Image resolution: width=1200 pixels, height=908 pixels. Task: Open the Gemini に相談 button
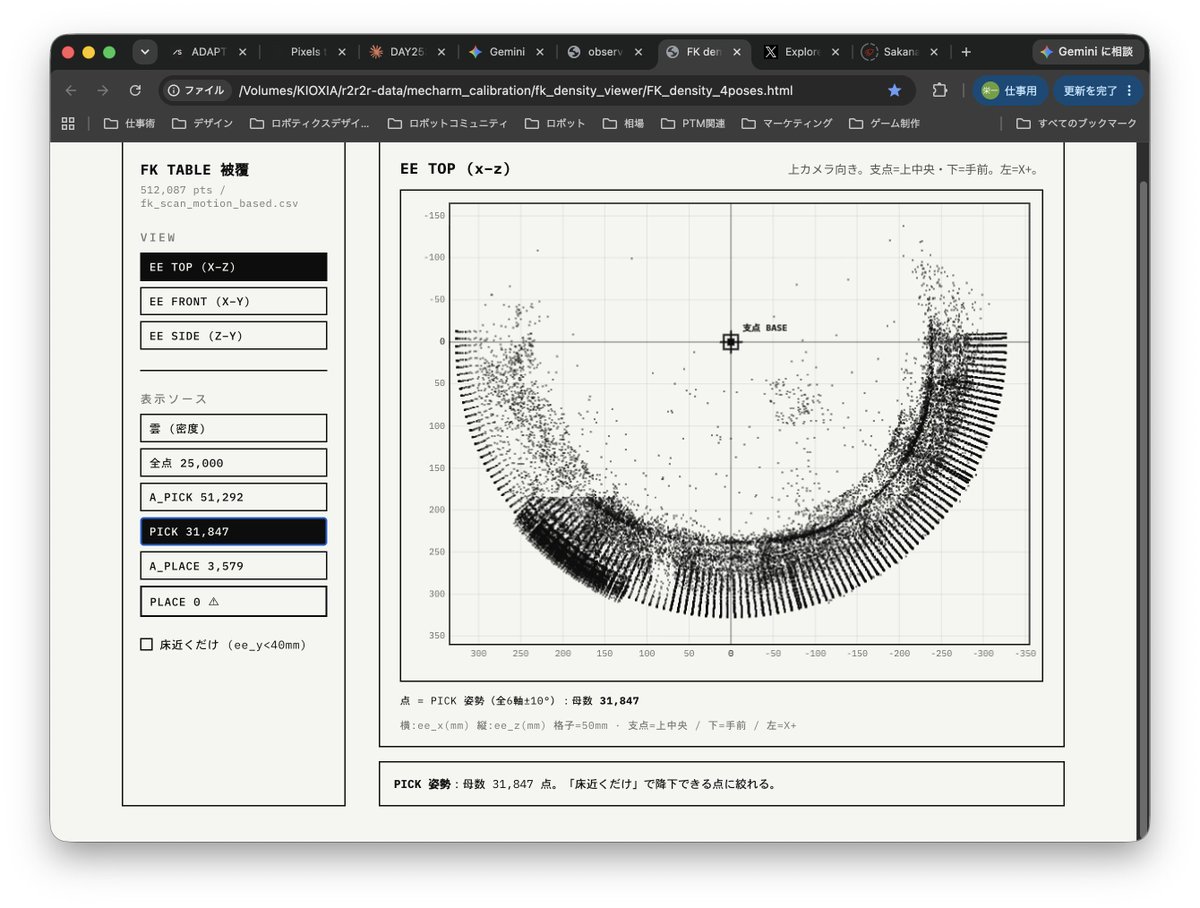1086,52
